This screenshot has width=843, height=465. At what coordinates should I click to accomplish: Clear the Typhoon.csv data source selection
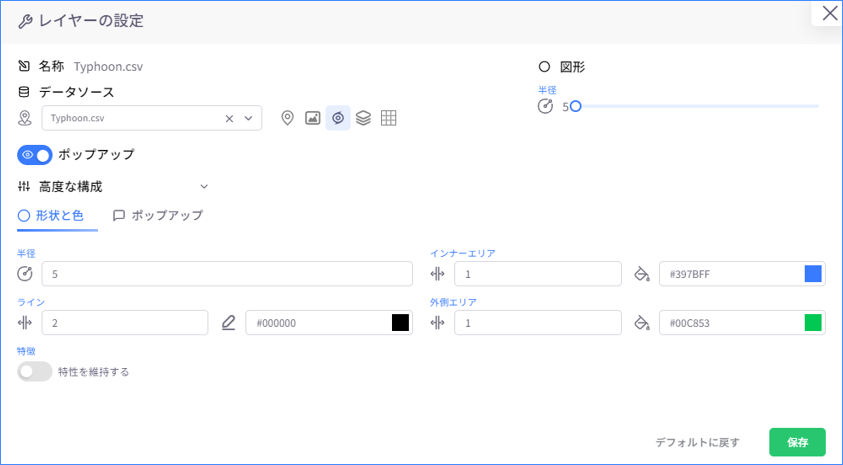click(x=229, y=118)
